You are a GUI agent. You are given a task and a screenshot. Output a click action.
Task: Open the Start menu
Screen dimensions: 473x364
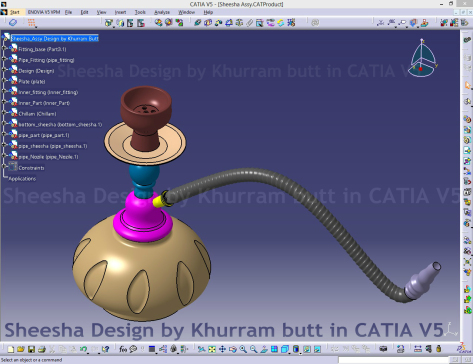[14, 12]
